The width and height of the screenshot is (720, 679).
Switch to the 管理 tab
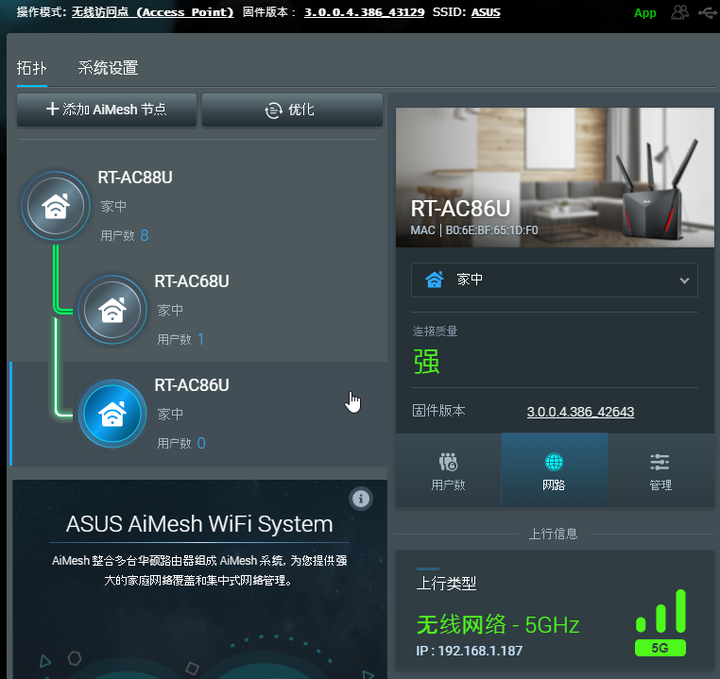pyautogui.click(x=661, y=471)
